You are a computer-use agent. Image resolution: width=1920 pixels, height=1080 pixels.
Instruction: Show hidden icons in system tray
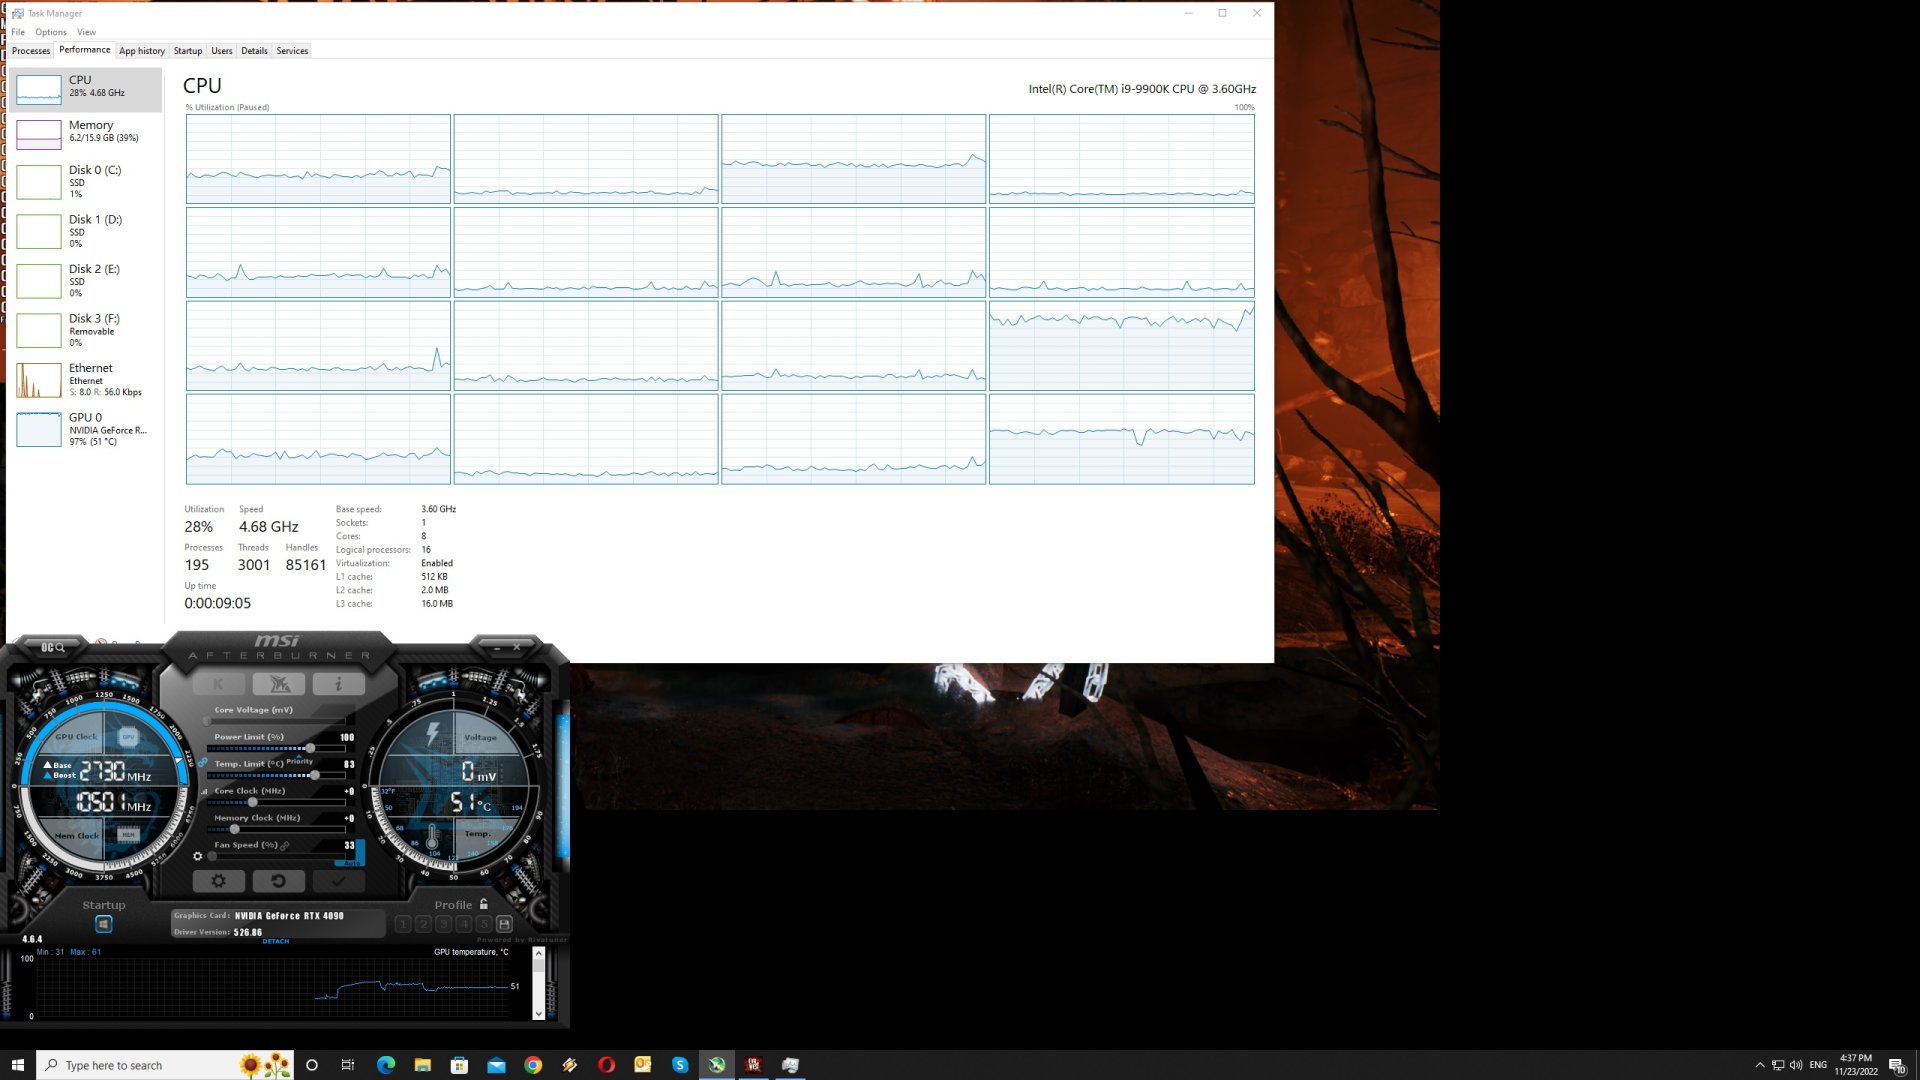[x=1760, y=1065]
